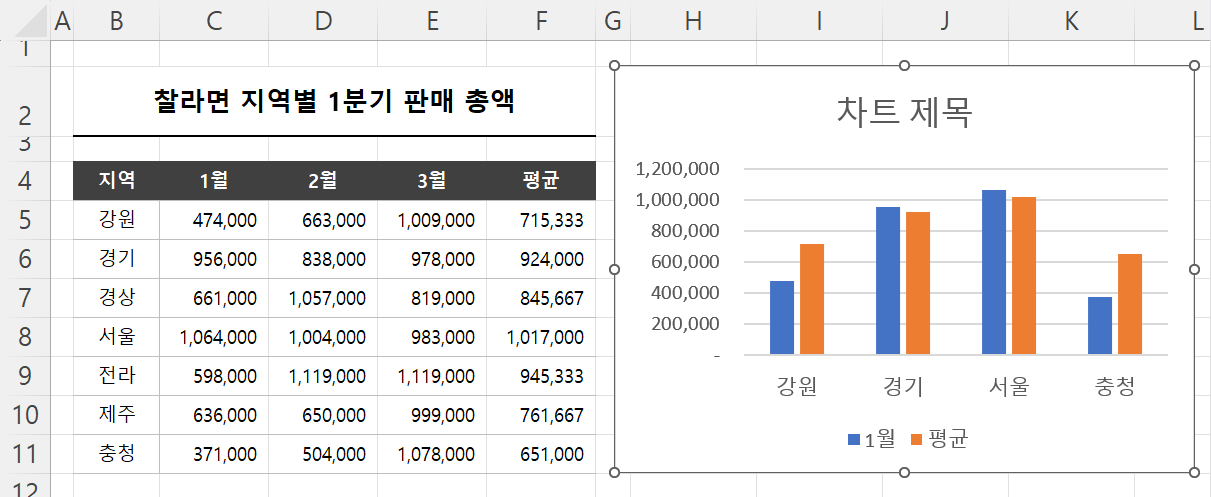The width and height of the screenshot is (1211, 497).
Task: Click cell with value 651,000
Action: click(x=541, y=453)
